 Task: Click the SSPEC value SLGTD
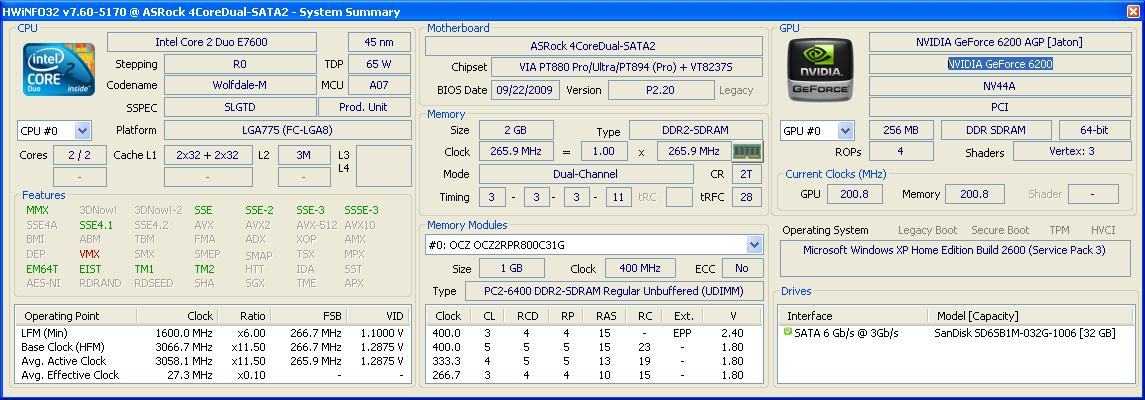click(240, 107)
